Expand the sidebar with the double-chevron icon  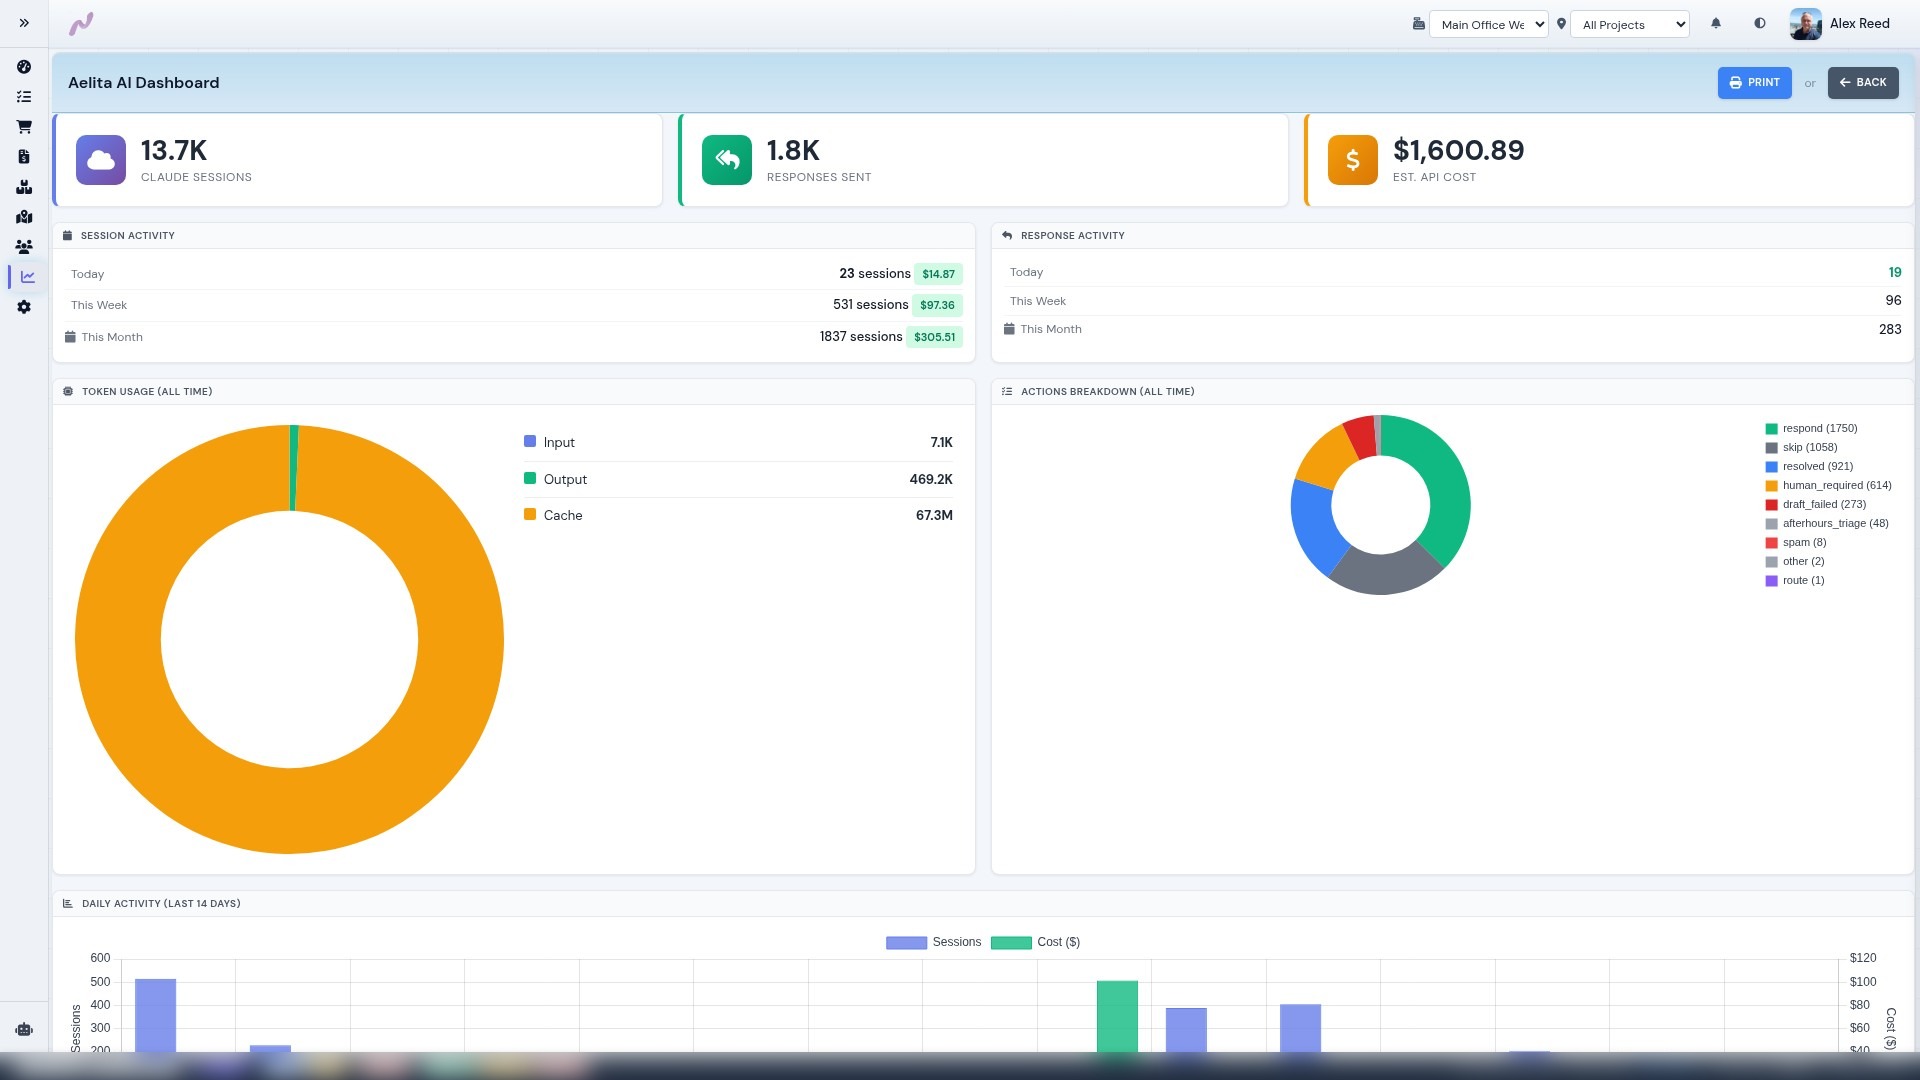tap(24, 23)
